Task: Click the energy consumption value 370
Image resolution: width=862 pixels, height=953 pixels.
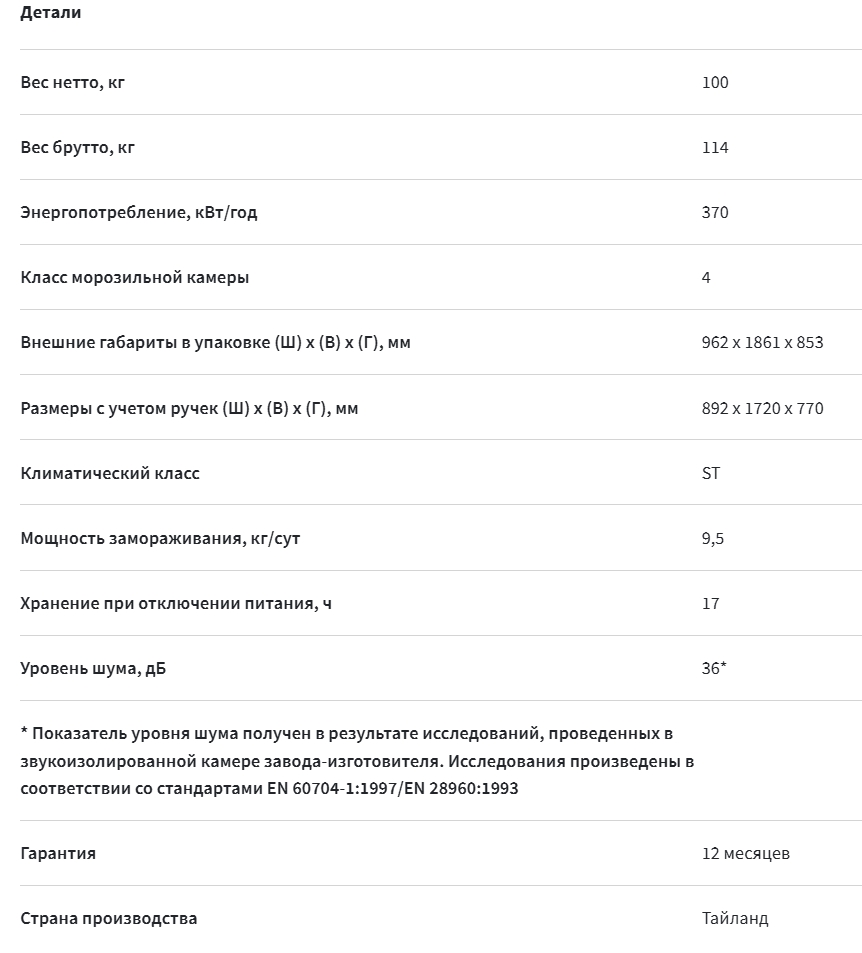Action: [715, 212]
